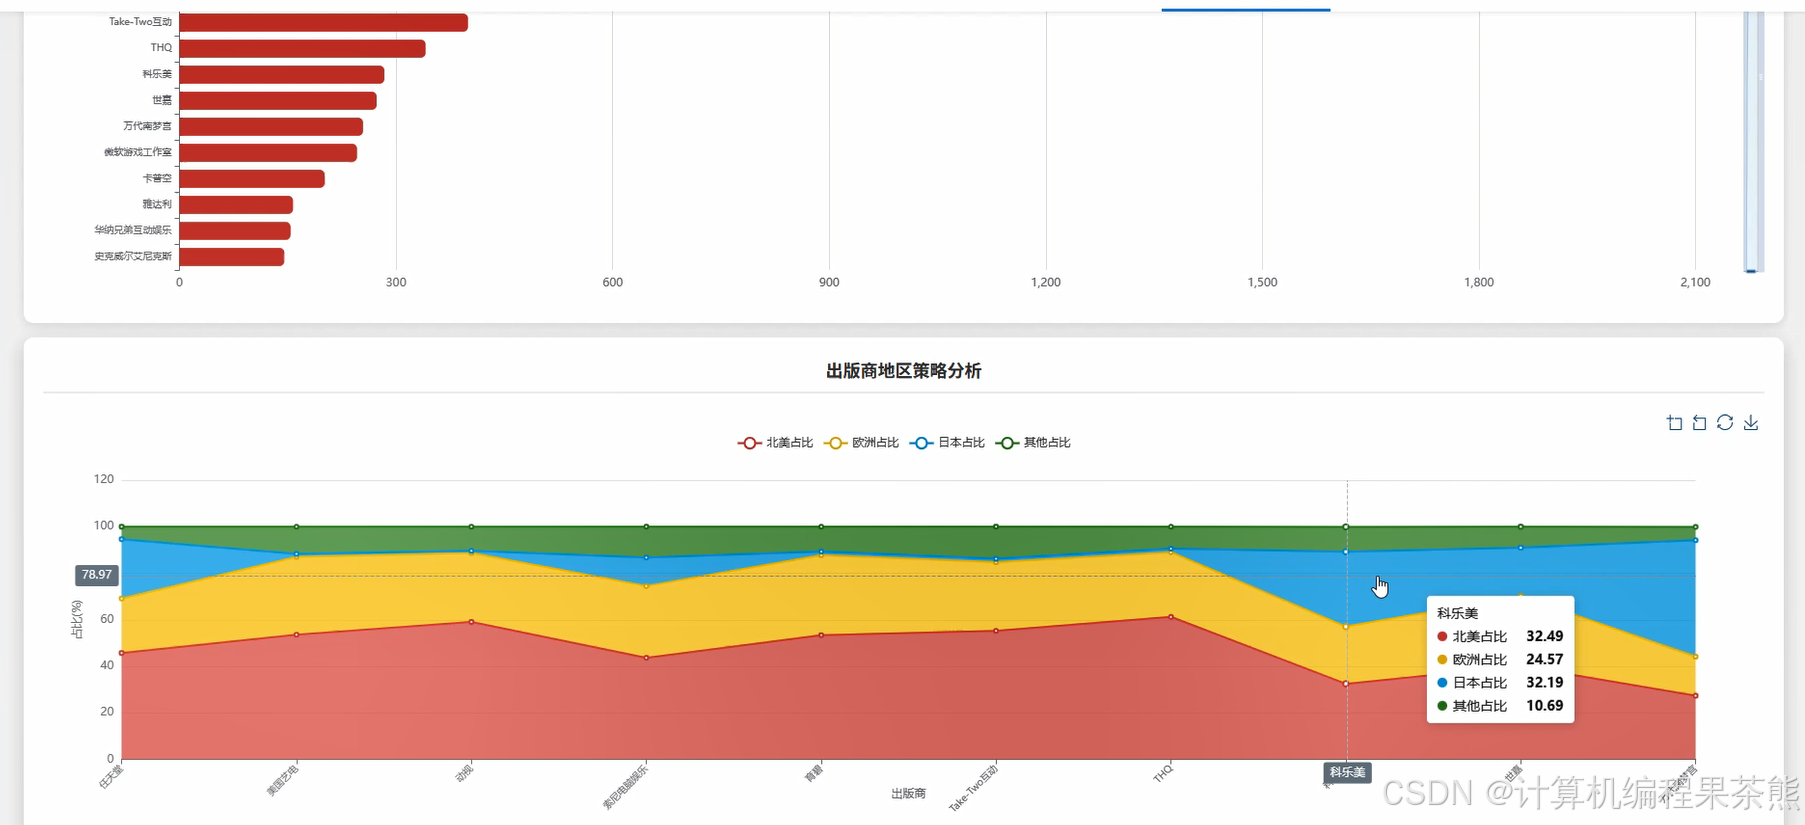
Task: Click the THQ label on the bar chart axis
Action: [x=161, y=47]
